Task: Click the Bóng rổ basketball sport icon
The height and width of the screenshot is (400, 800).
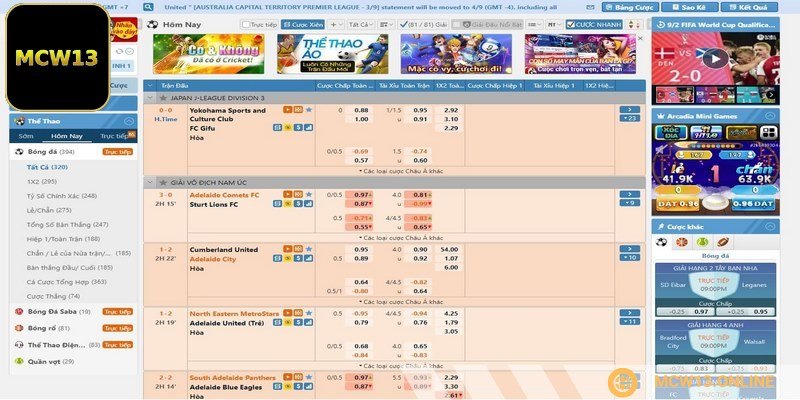Action: coord(18,327)
